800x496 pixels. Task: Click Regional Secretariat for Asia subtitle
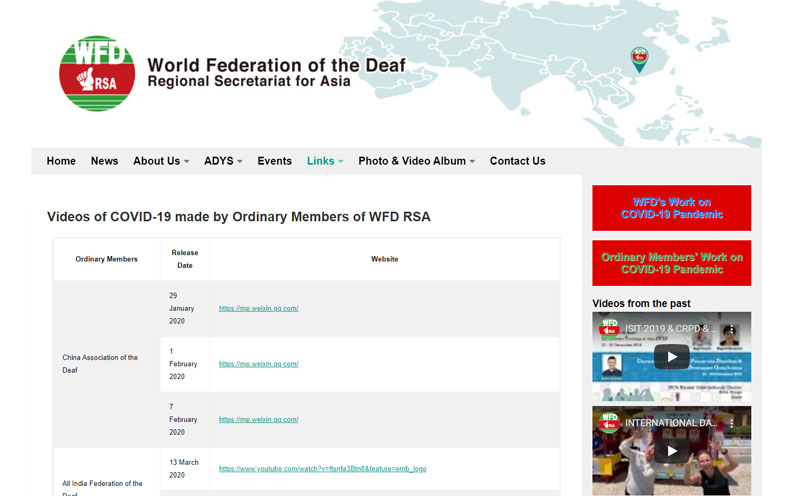[x=249, y=81]
